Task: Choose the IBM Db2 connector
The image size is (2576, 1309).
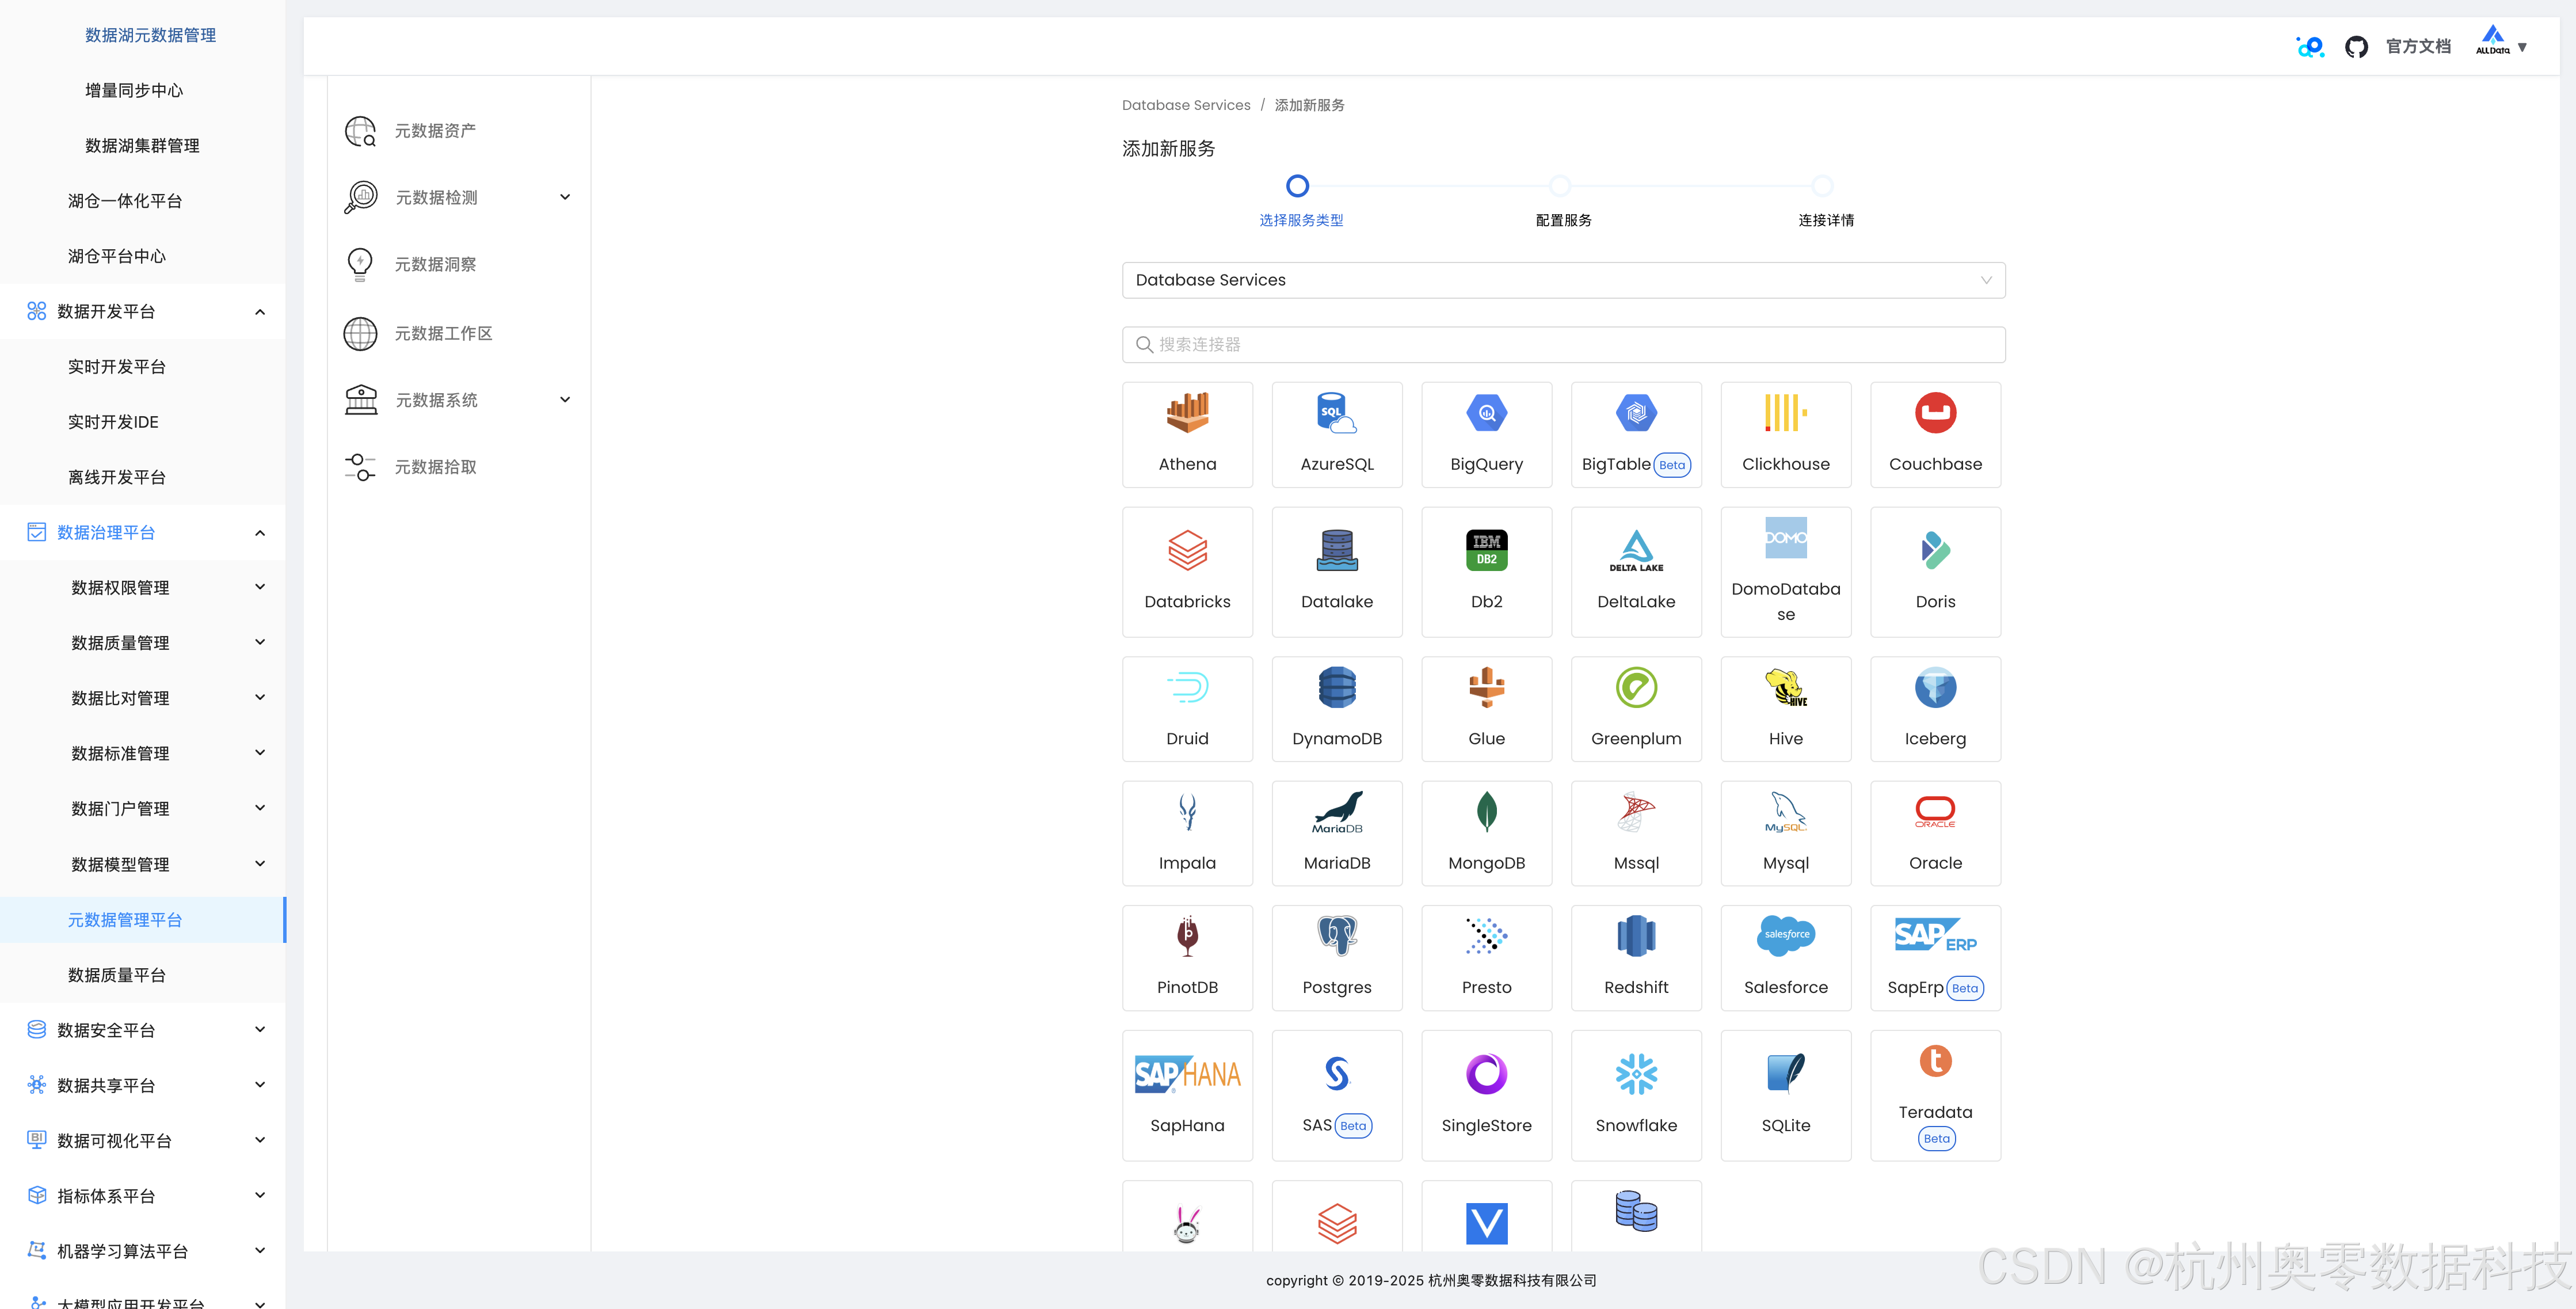Action: click(x=1486, y=572)
